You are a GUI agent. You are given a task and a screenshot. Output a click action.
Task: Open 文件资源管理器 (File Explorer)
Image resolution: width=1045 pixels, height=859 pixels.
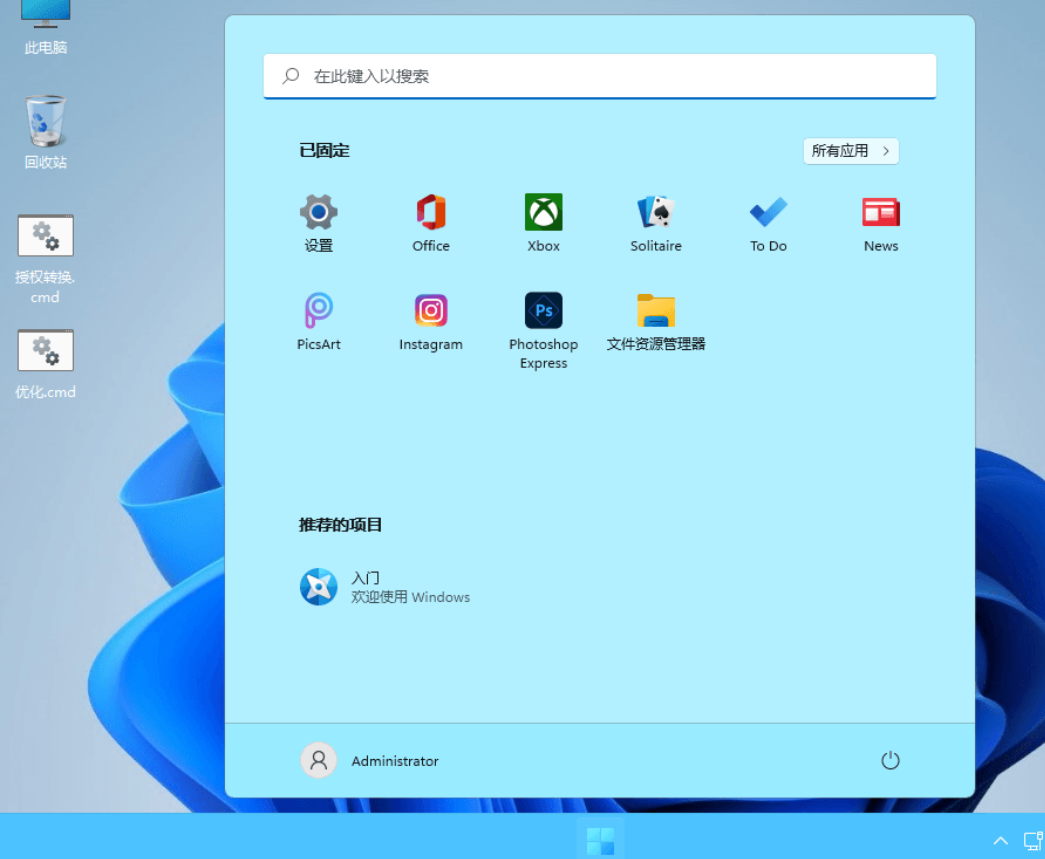656,322
